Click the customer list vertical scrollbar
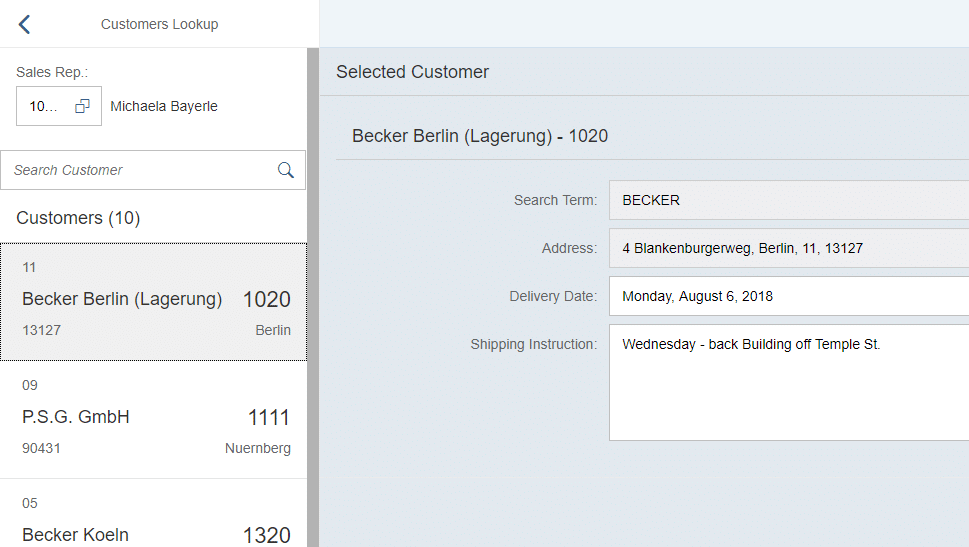 coord(313,297)
